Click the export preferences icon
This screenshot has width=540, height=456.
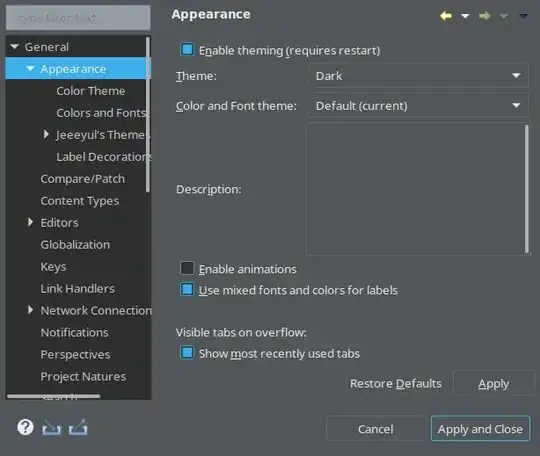pos(78,427)
